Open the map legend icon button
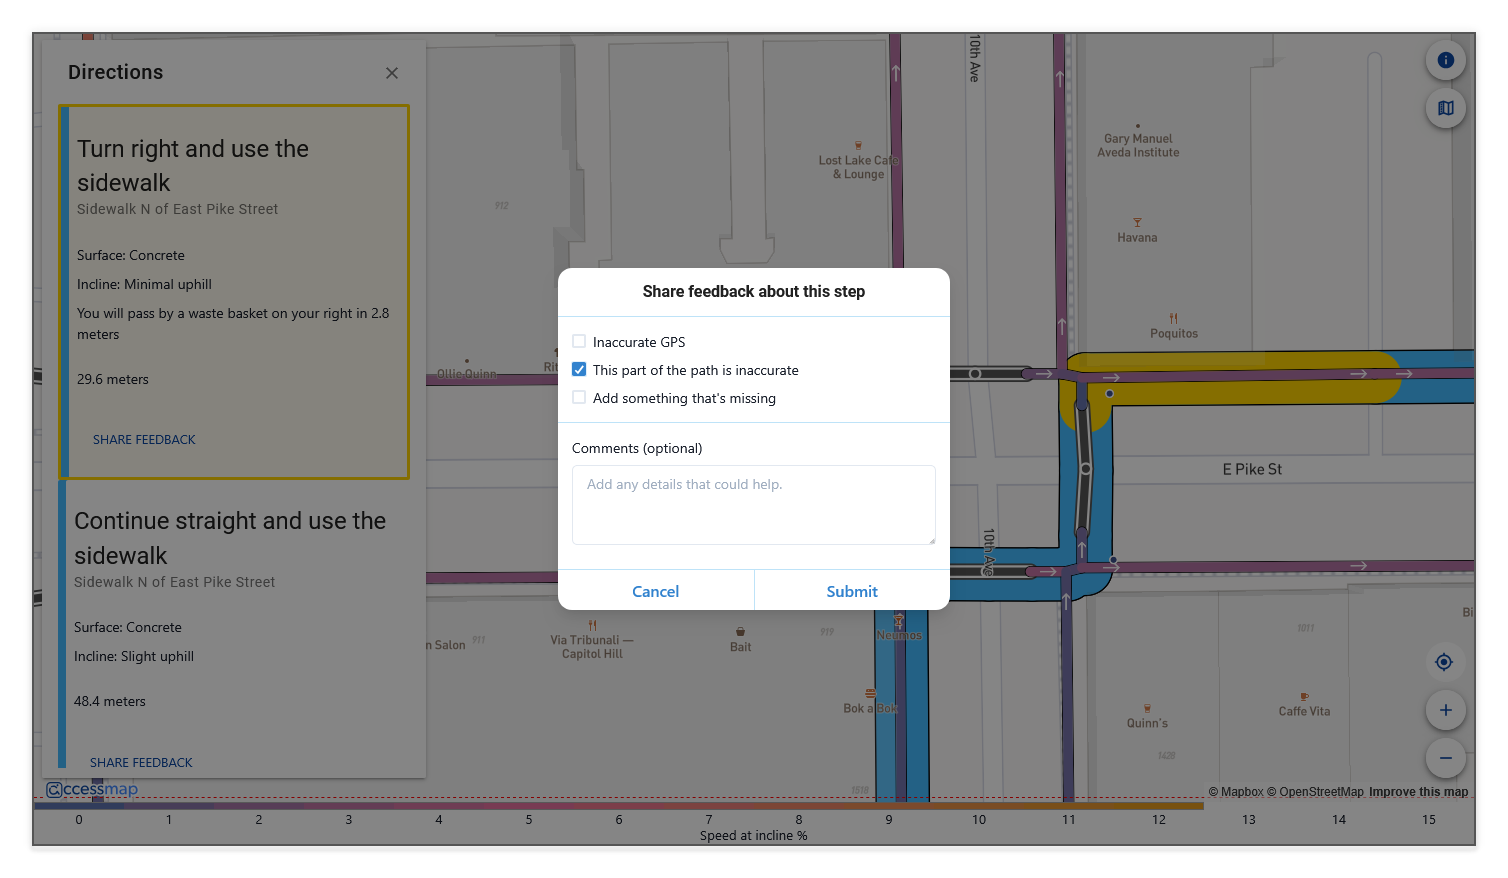The image size is (1508, 878). (1445, 108)
